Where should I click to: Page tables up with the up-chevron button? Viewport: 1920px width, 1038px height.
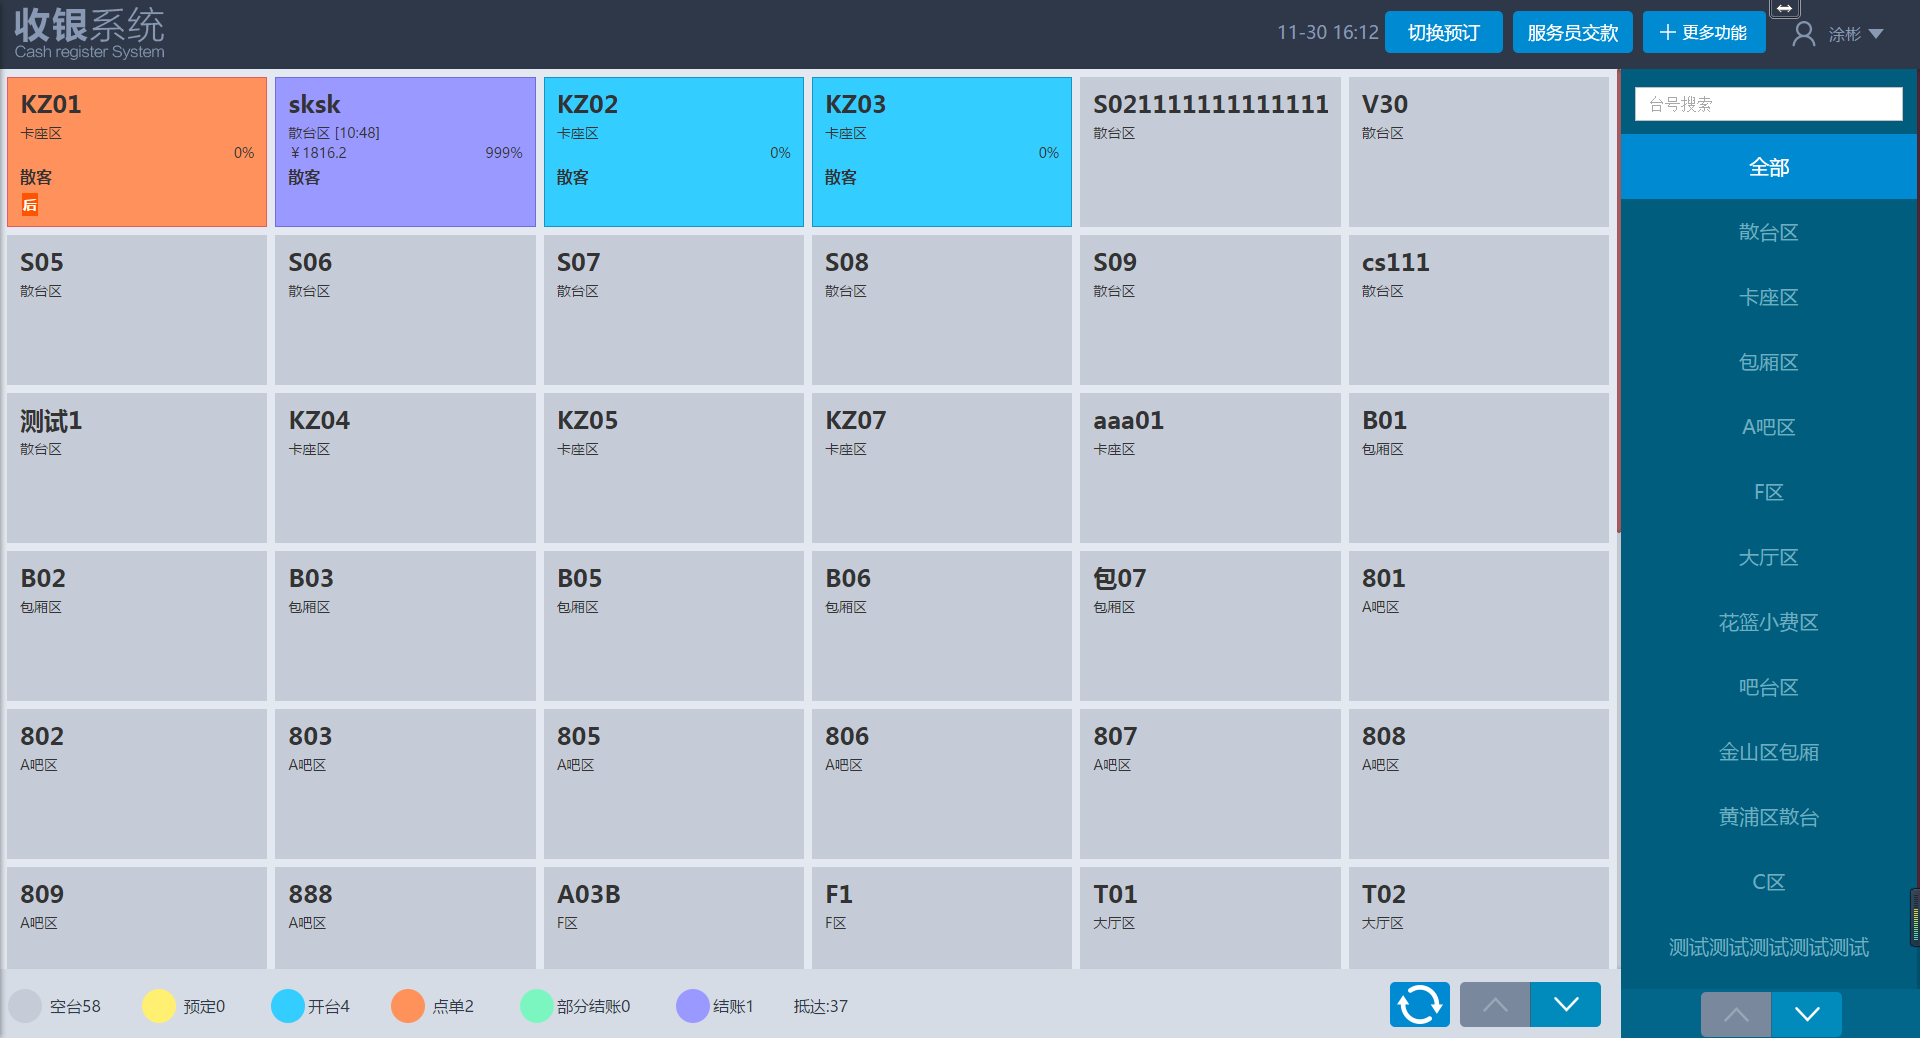pos(1495,1004)
